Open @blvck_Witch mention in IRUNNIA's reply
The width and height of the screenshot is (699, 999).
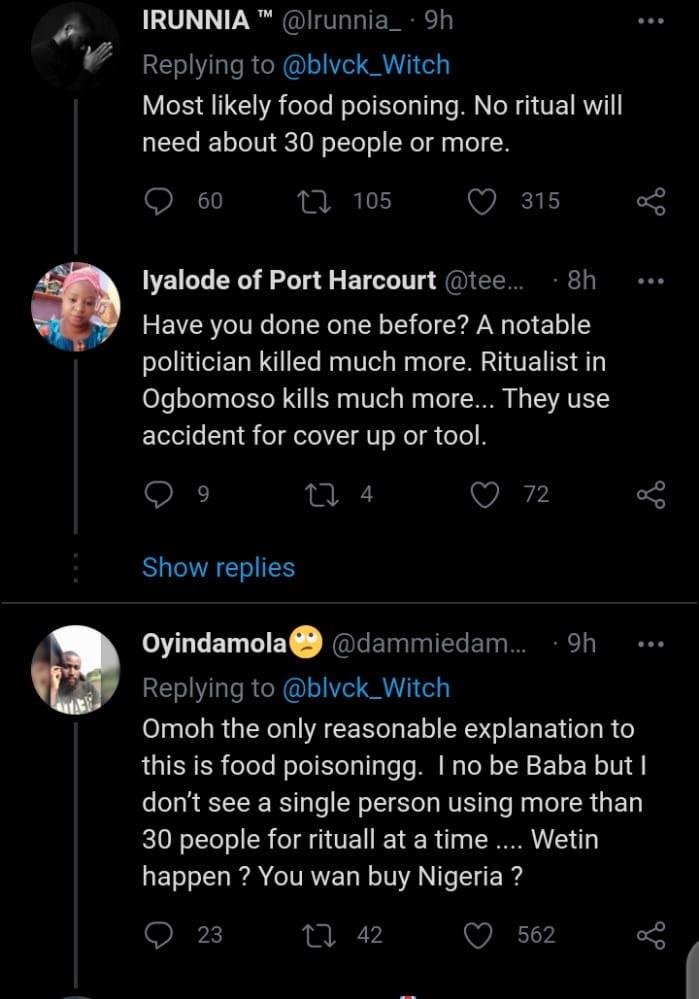(366, 65)
